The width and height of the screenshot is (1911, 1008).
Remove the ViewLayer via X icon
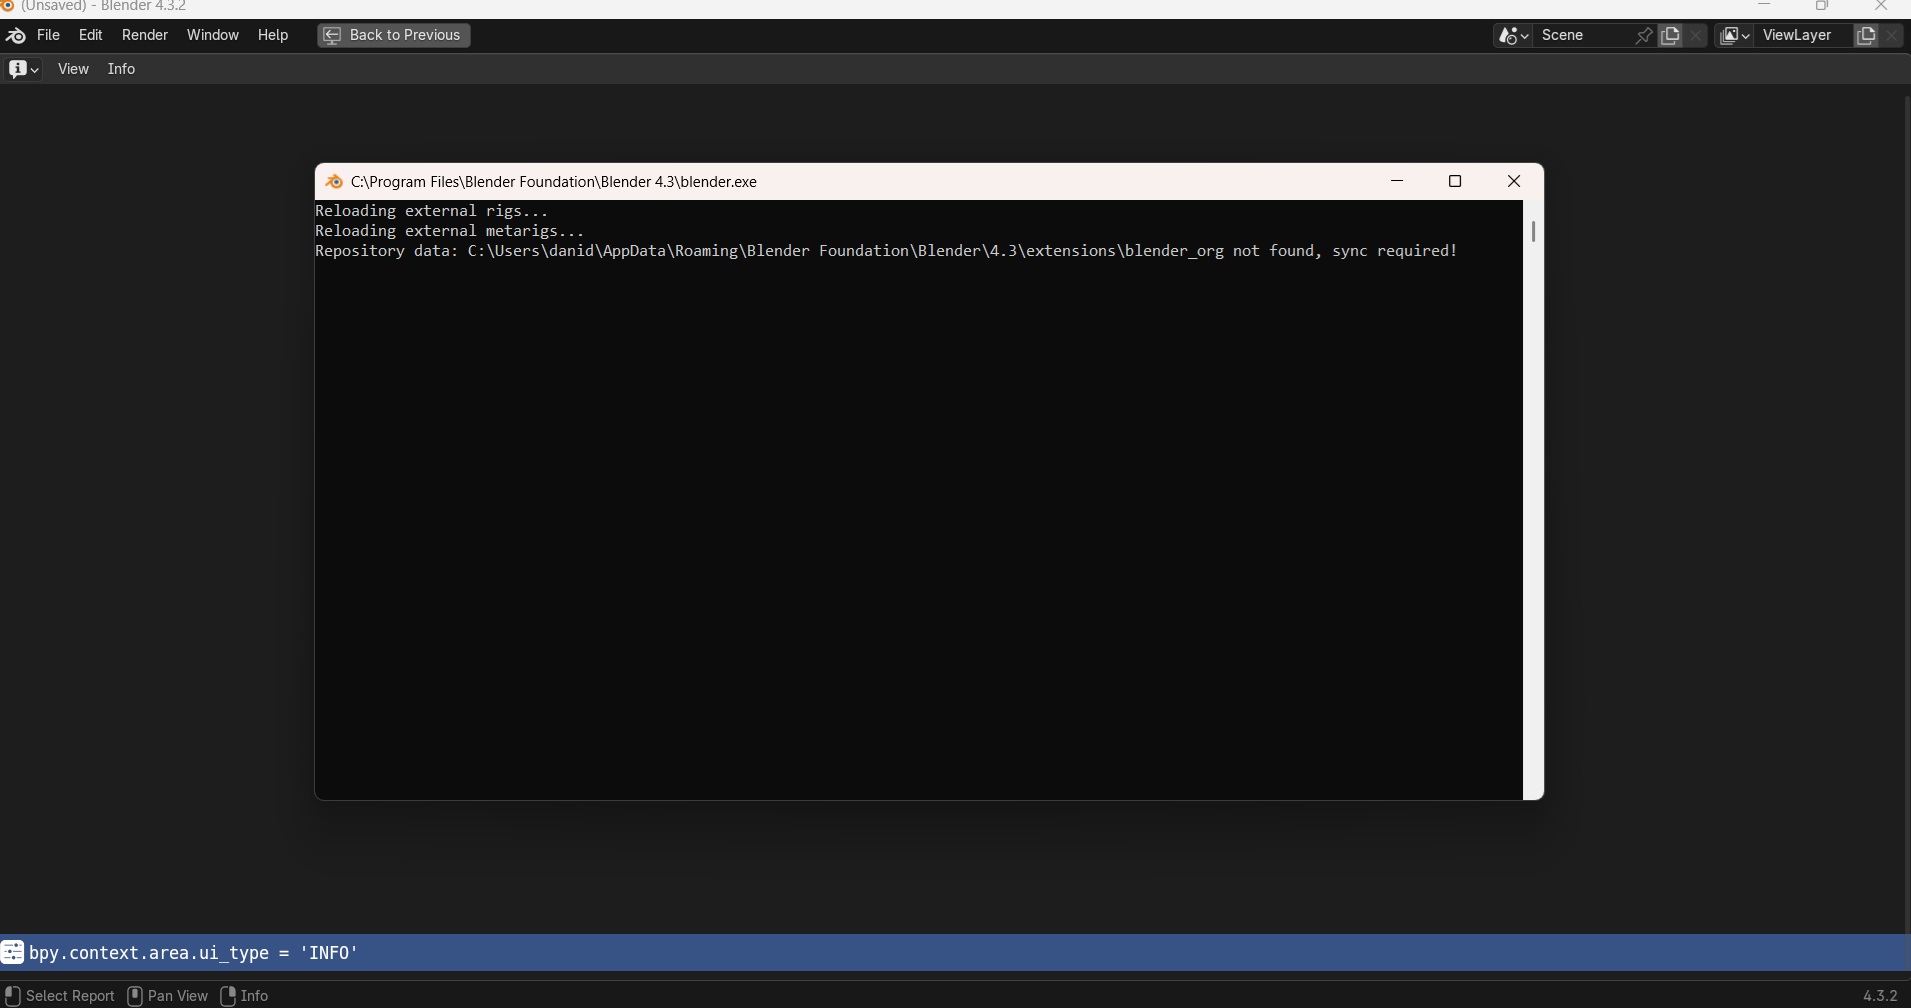tap(1892, 35)
